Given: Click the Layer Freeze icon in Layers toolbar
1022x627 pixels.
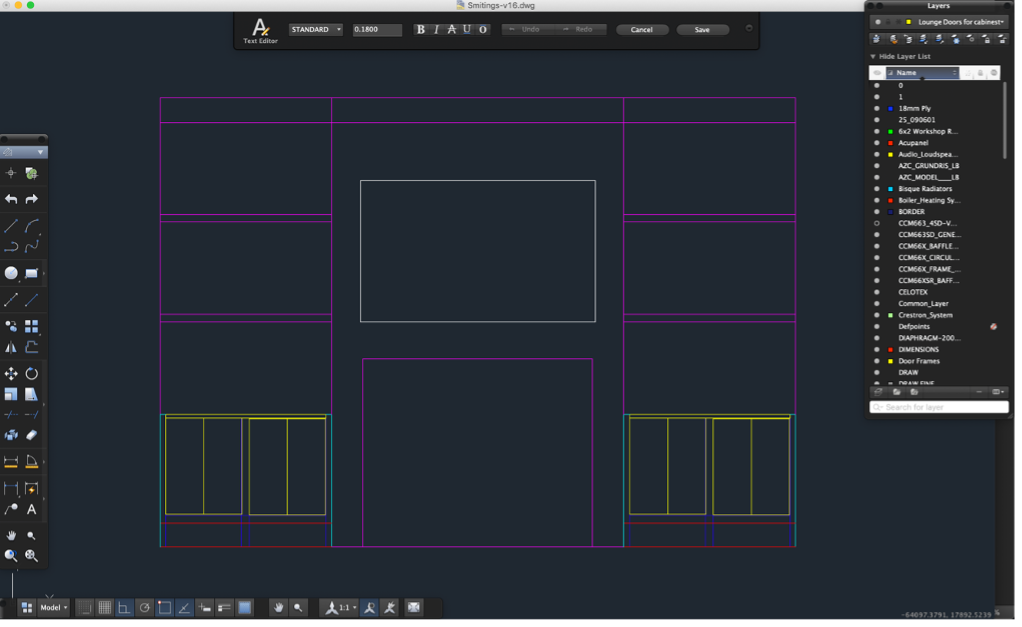Looking at the screenshot, I should 956,39.
